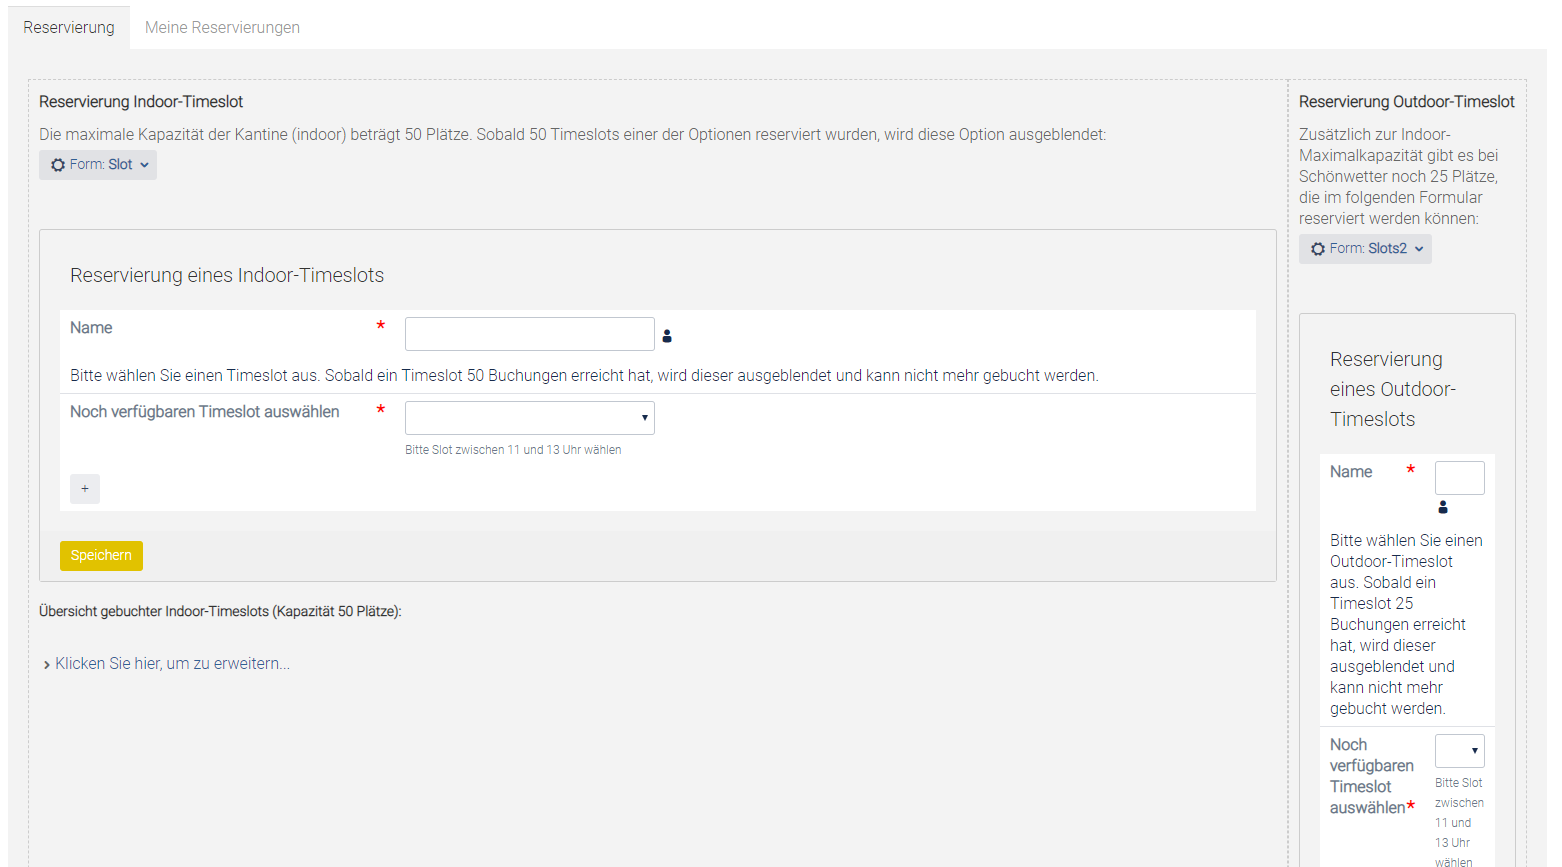Click the gear icon in Form: Slots2
Image resolution: width=1562 pixels, height=867 pixels.
1318,249
